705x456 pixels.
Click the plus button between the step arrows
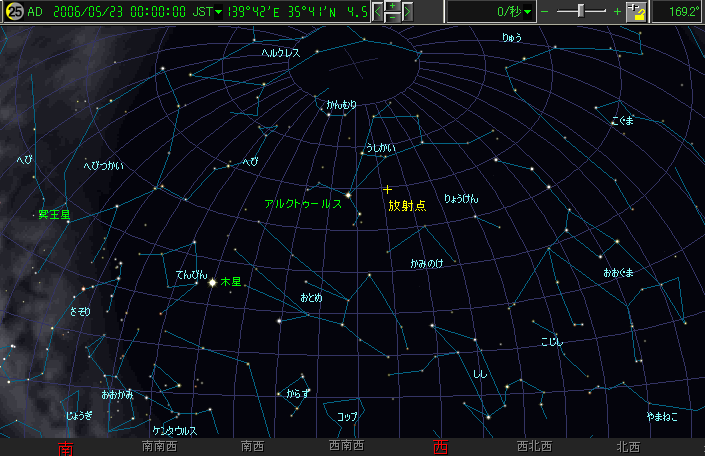pyautogui.click(x=394, y=6)
